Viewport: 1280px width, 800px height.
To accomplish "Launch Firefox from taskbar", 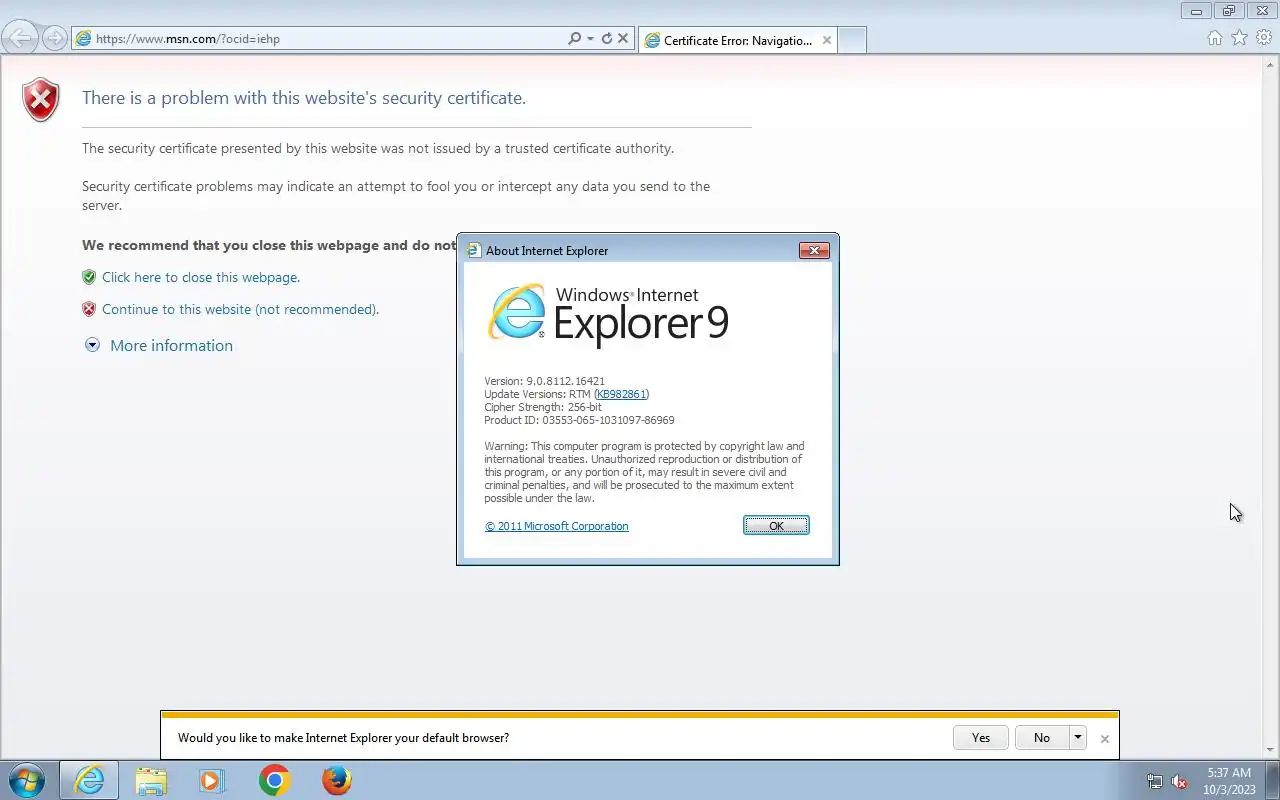I will [x=336, y=780].
